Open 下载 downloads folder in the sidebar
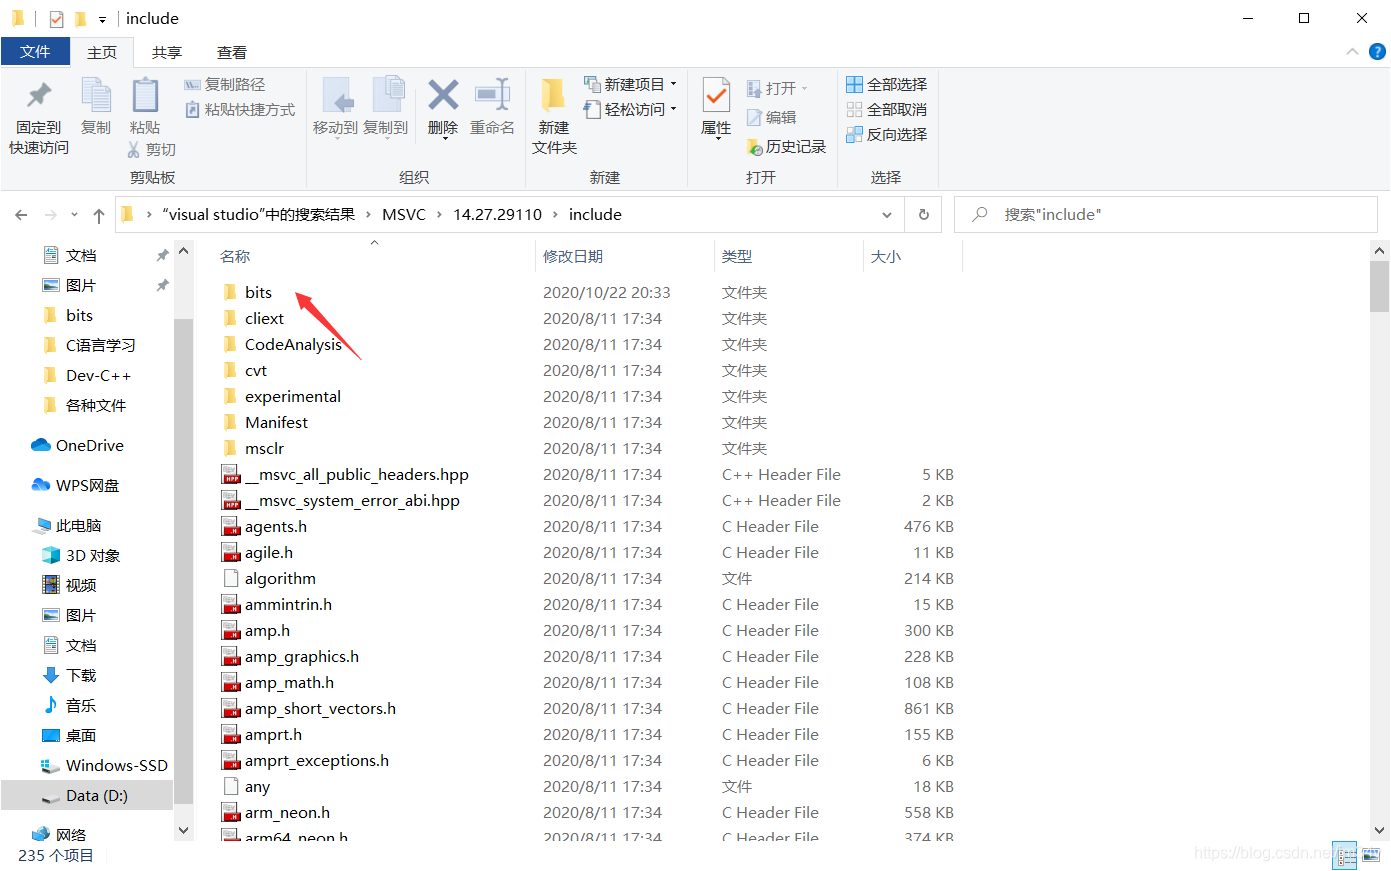The image size is (1391, 871). (x=69, y=676)
